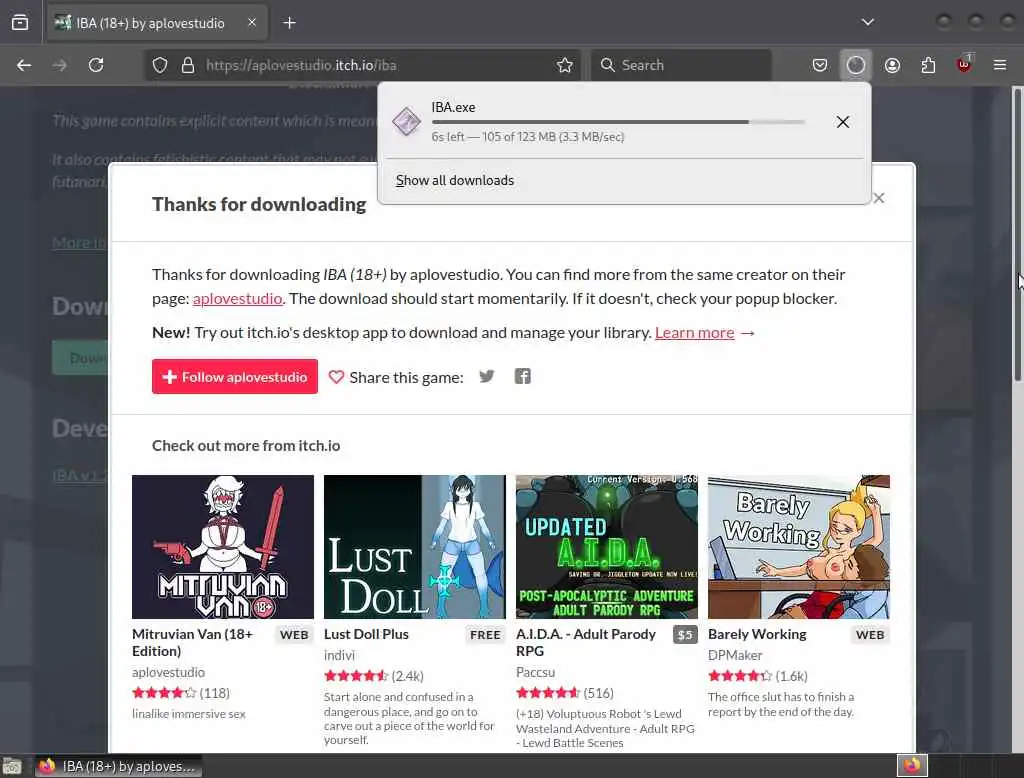The width and height of the screenshot is (1024, 778).
Task: Show all downloads
Action: 455,180
